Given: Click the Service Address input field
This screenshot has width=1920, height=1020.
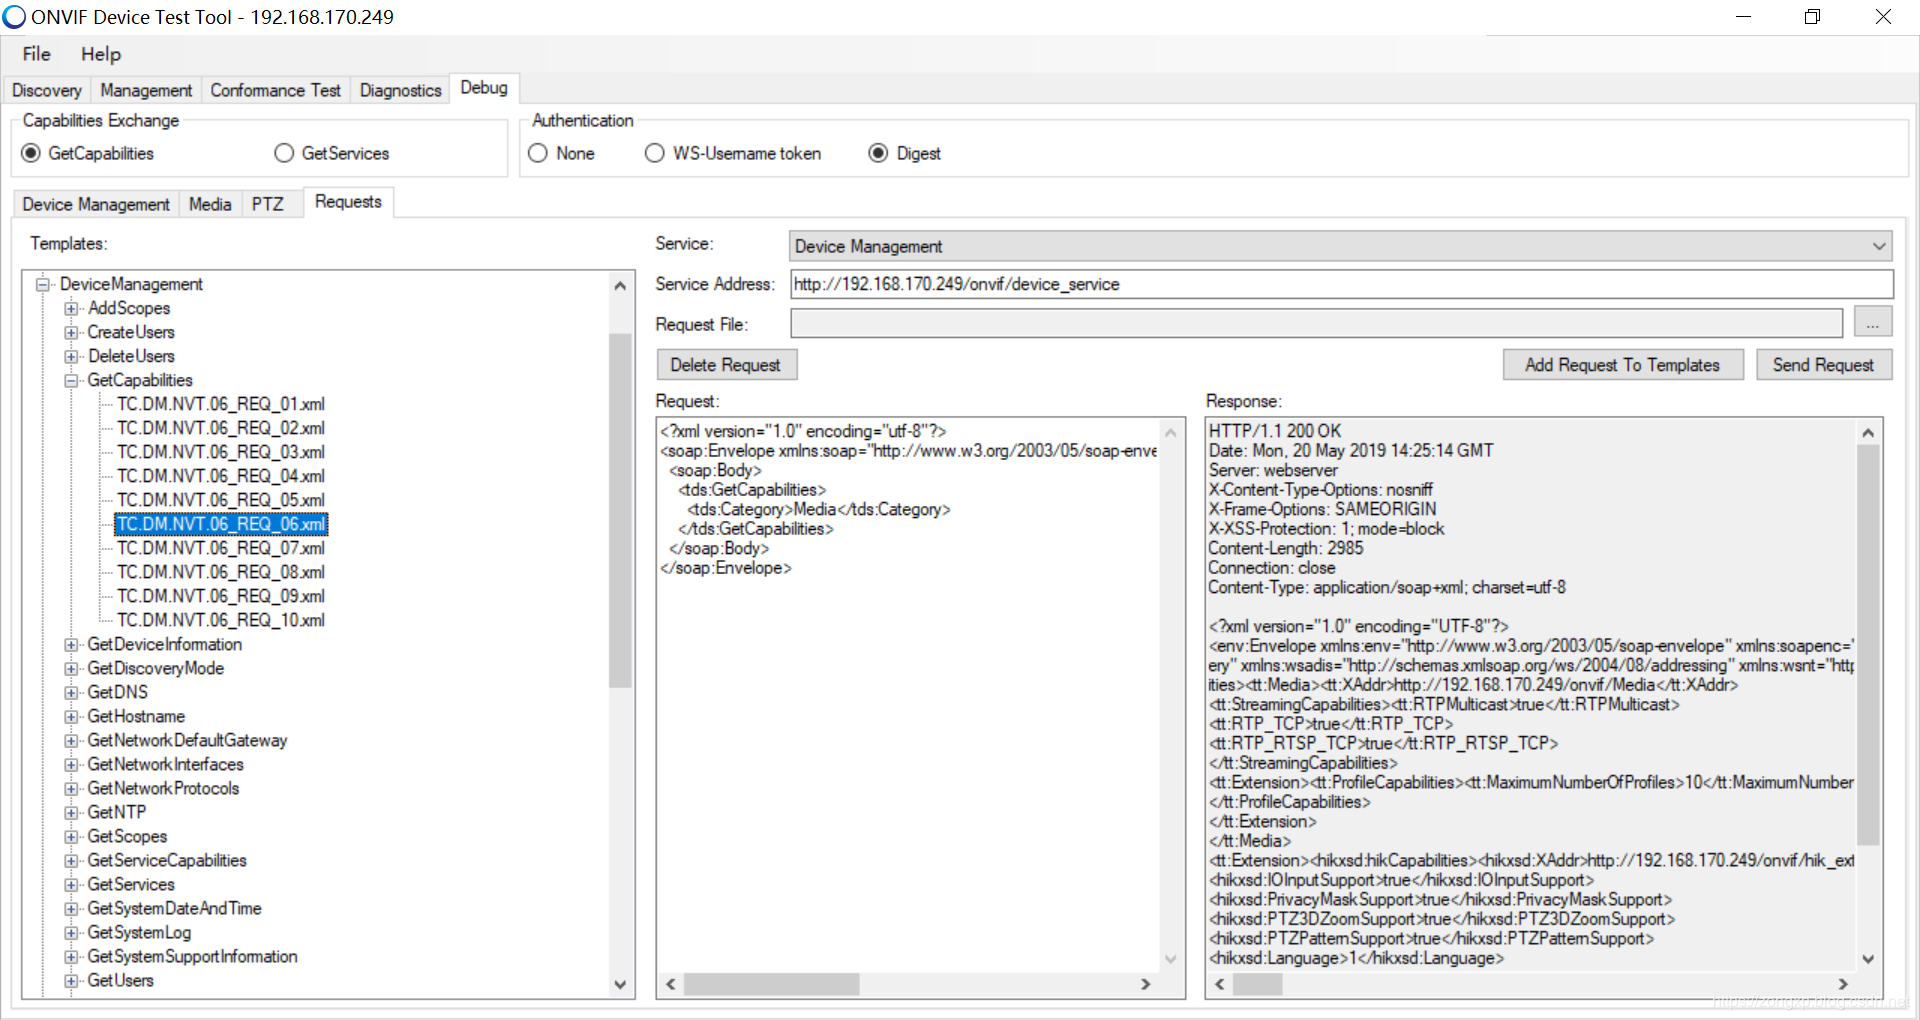Looking at the screenshot, I should pos(1341,284).
